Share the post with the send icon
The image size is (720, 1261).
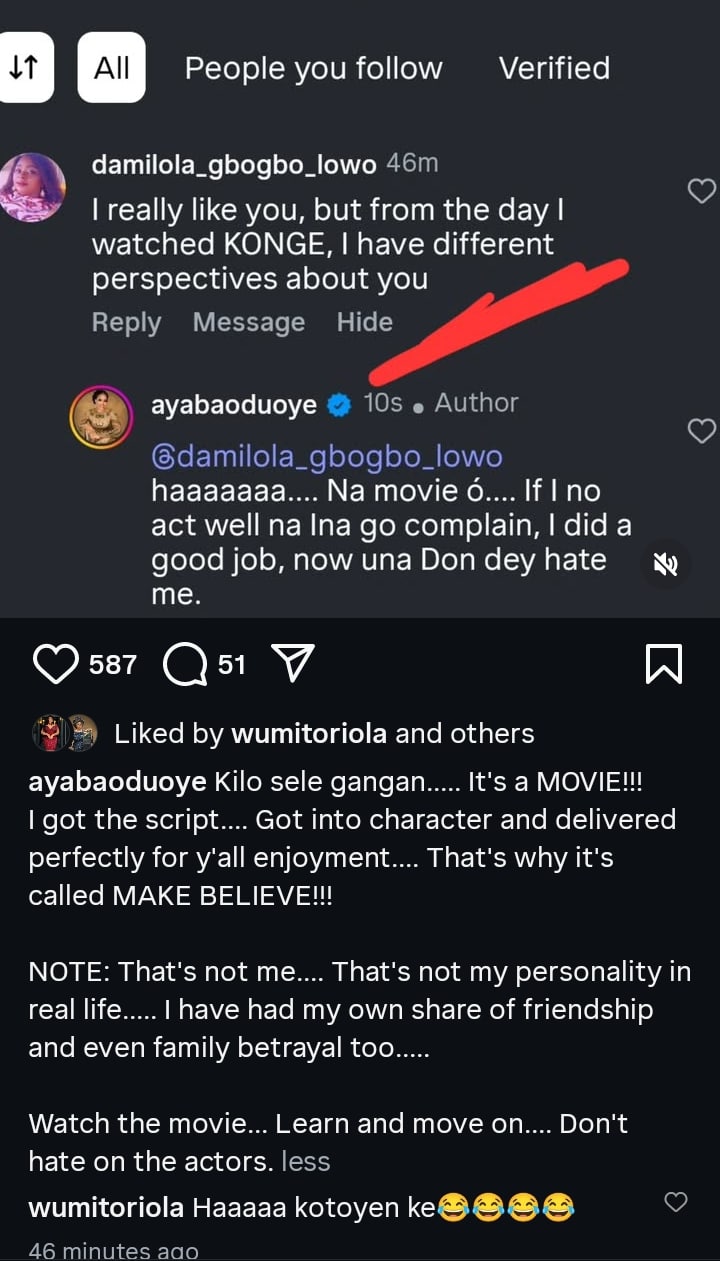point(293,663)
